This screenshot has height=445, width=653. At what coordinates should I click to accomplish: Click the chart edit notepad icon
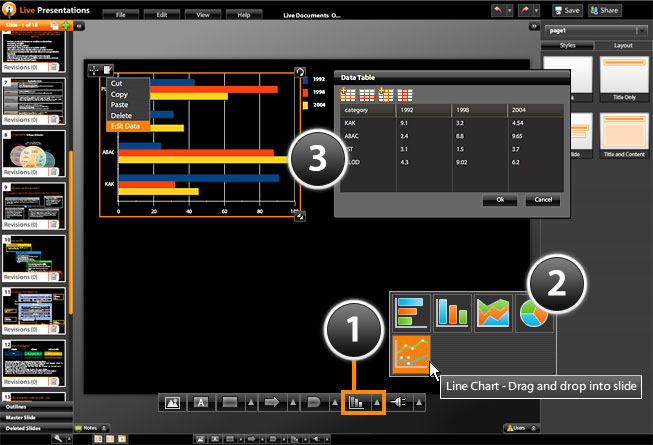click(107, 70)
